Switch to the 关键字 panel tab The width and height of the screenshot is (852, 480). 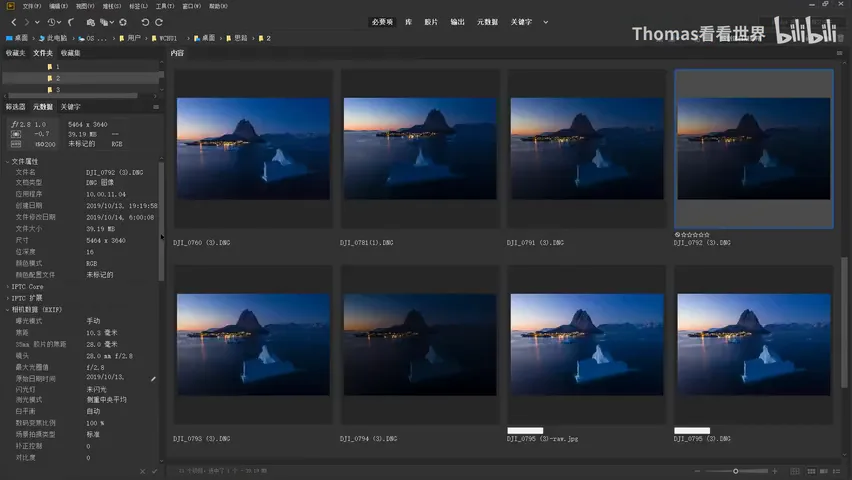tap(70, 107)
